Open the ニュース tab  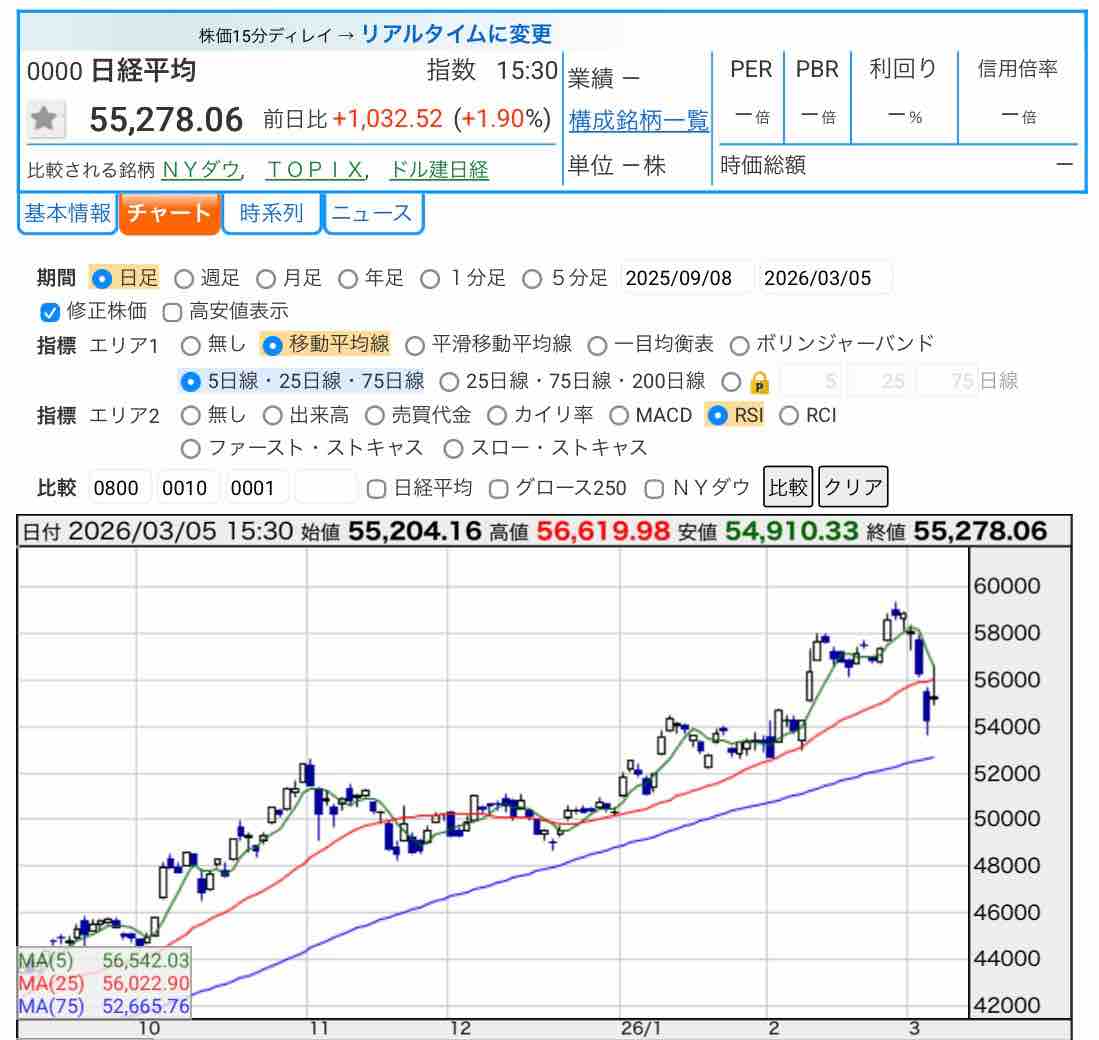point(372,213)
